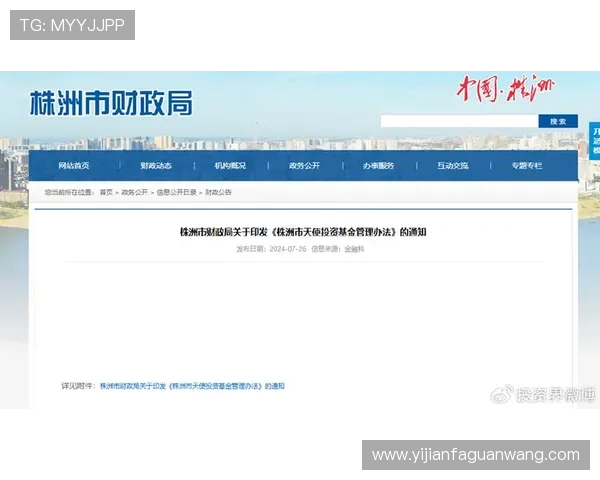The width and height of the screenshot is (600, 480).
Task: Open the 机构概况 navigation item
Action: [x=230, y=166]
